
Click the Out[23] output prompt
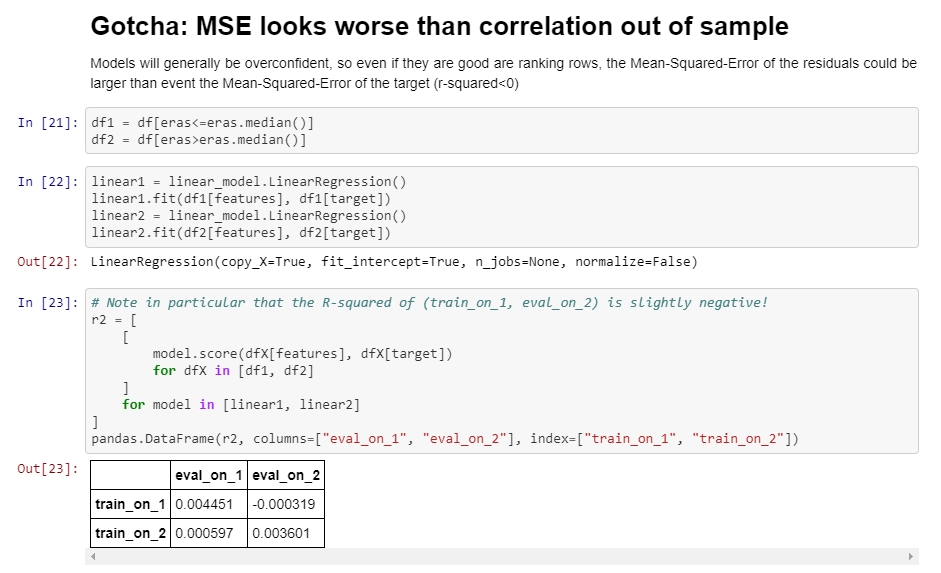[x=48, y=469]
